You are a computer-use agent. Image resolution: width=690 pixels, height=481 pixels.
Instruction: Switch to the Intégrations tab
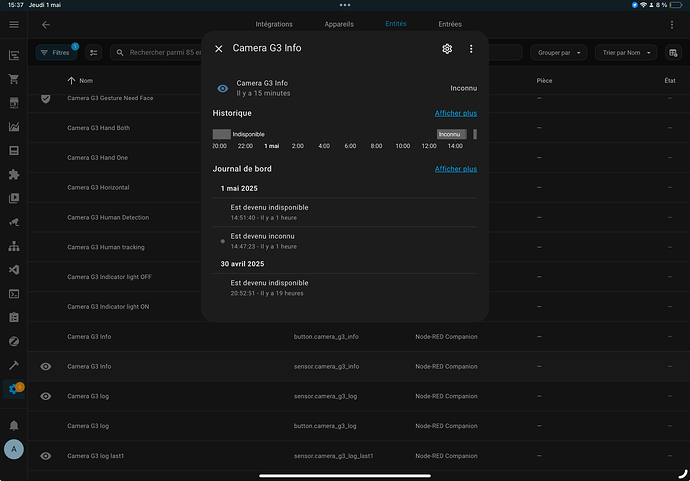click(x=274, y=23)
